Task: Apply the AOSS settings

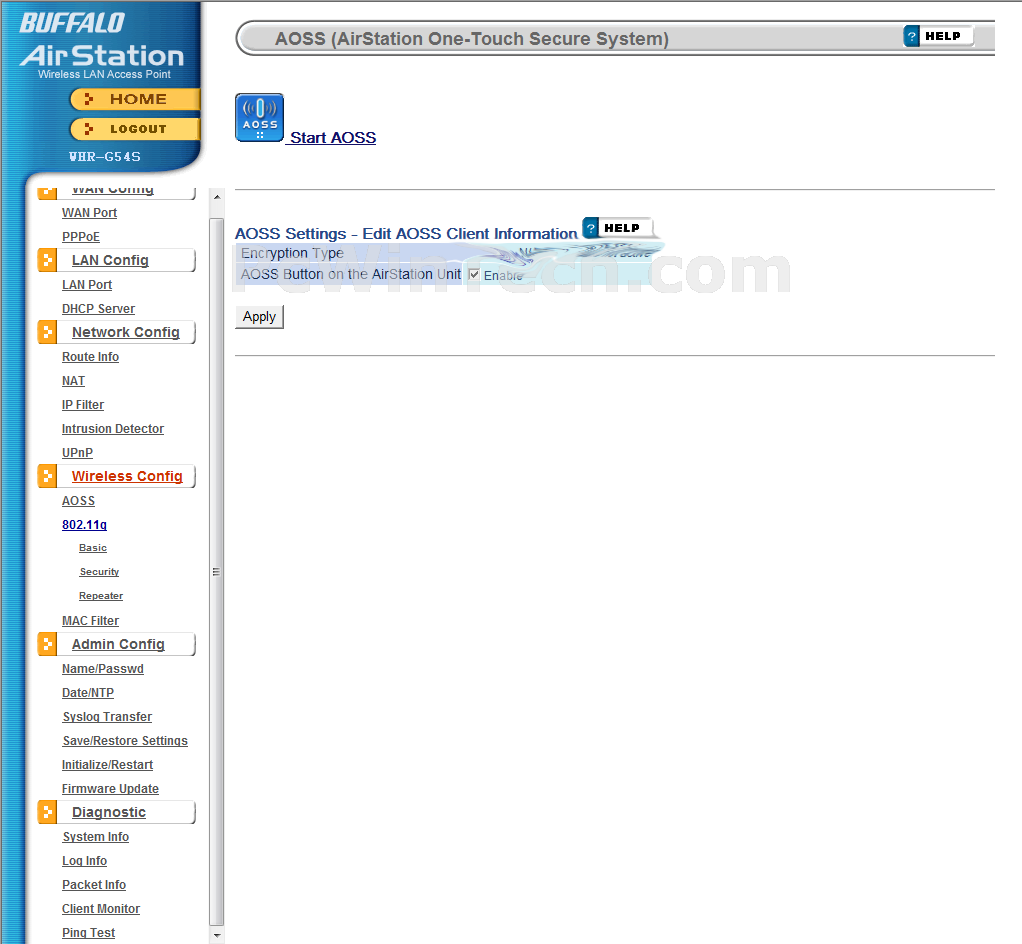Action: coord(259,317)
